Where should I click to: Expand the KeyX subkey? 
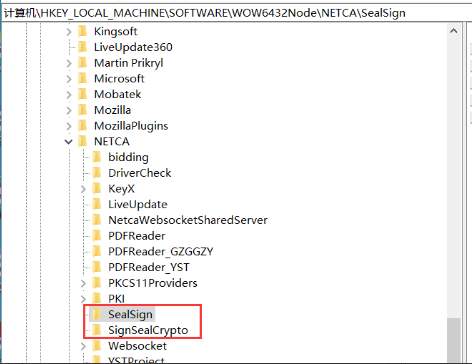pos(83,189)
